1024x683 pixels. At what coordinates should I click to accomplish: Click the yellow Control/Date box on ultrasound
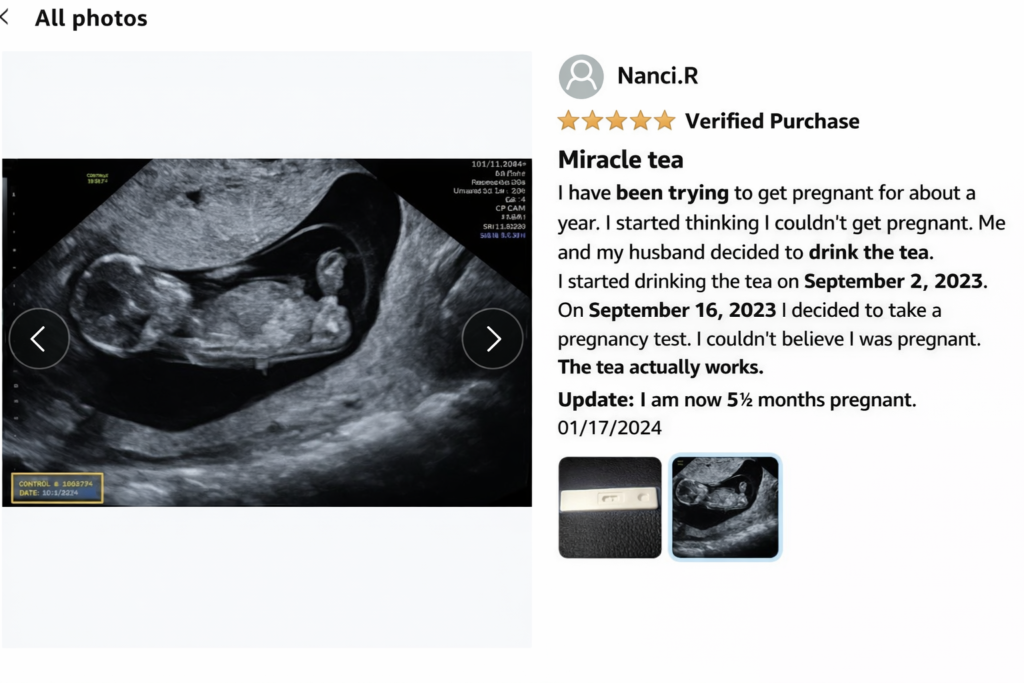pos(57,488)
